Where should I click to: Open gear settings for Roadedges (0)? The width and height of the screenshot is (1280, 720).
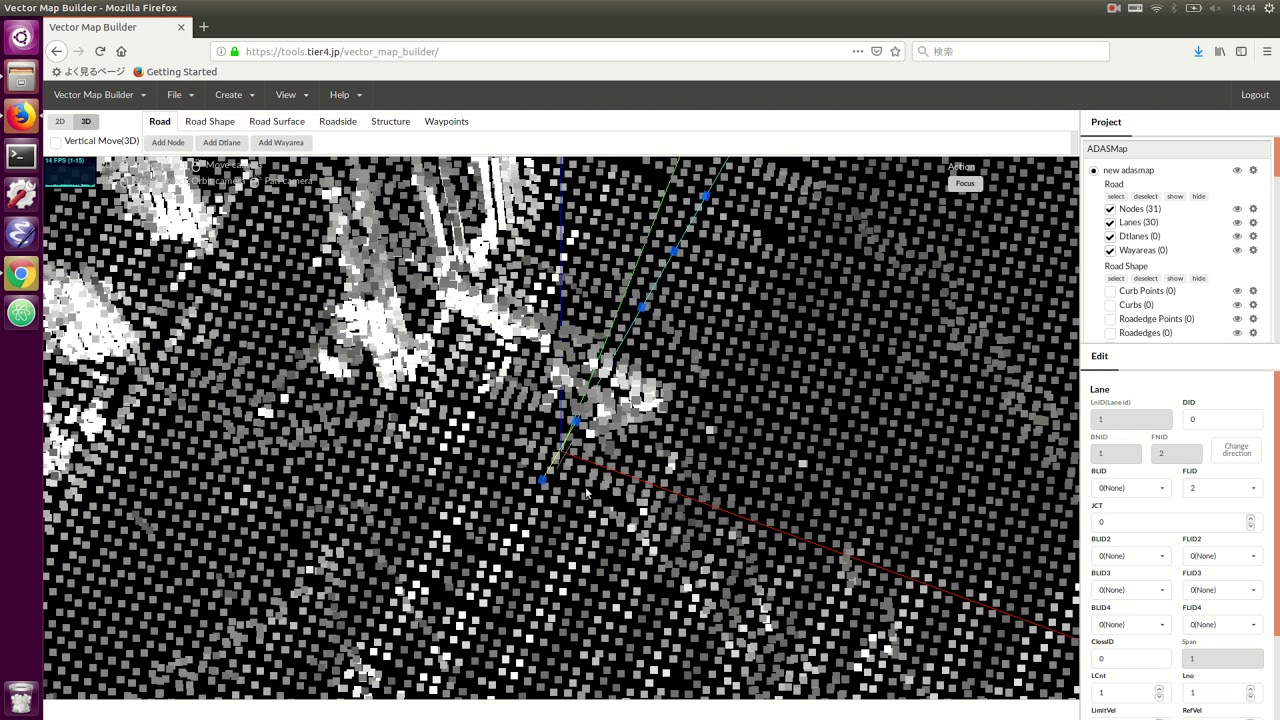tap(1253, 333)
